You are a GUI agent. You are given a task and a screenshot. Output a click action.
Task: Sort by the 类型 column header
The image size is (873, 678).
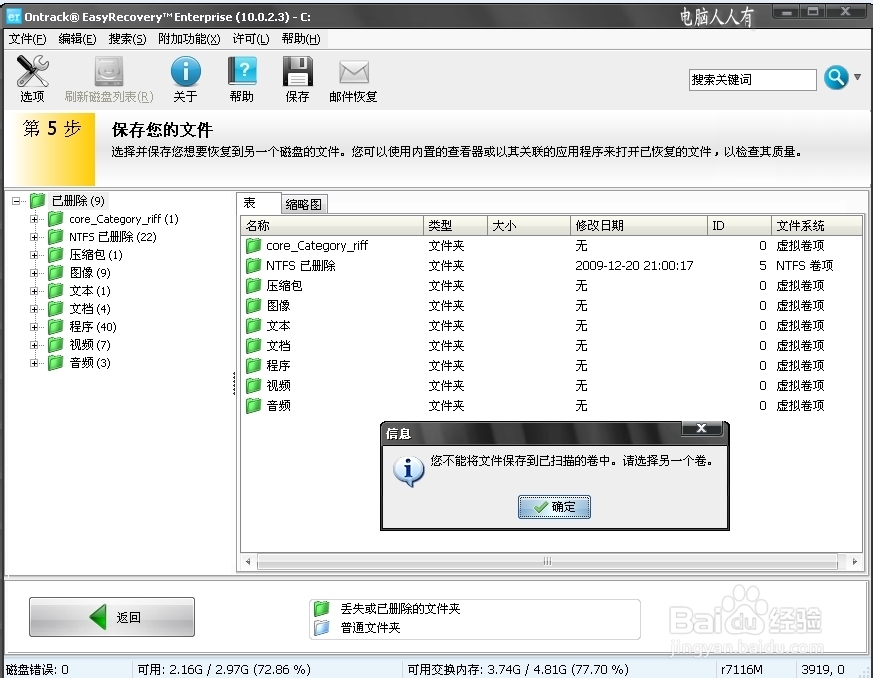pyautogui.click(x=455, y=225)
